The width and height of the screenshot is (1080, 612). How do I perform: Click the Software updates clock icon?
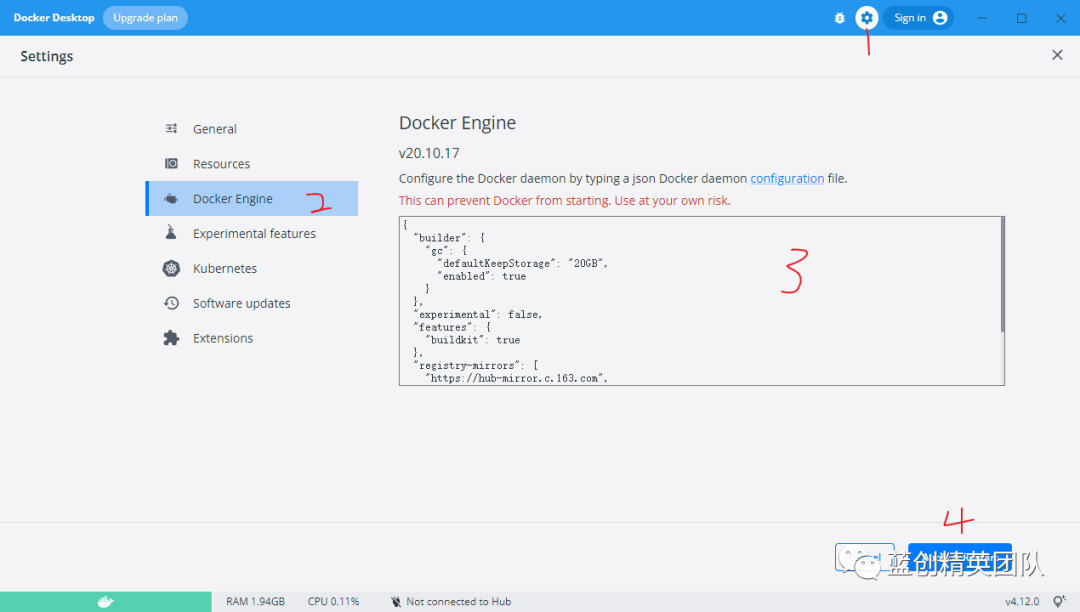[172, 303]
